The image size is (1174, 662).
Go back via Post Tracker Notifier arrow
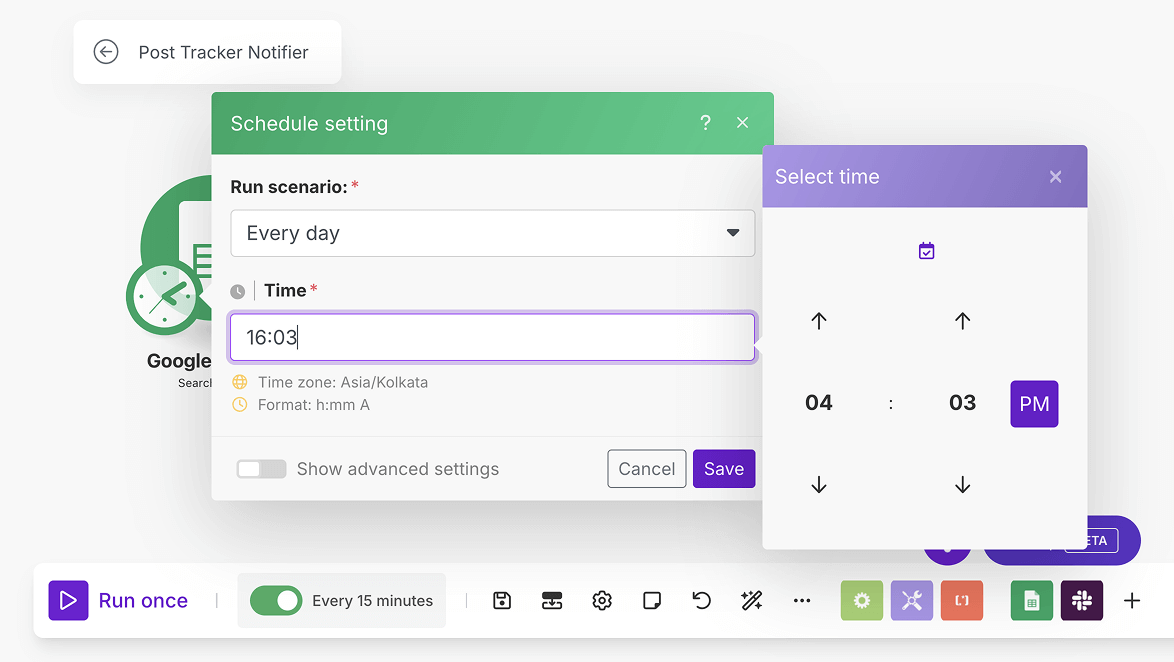(106, 52)
